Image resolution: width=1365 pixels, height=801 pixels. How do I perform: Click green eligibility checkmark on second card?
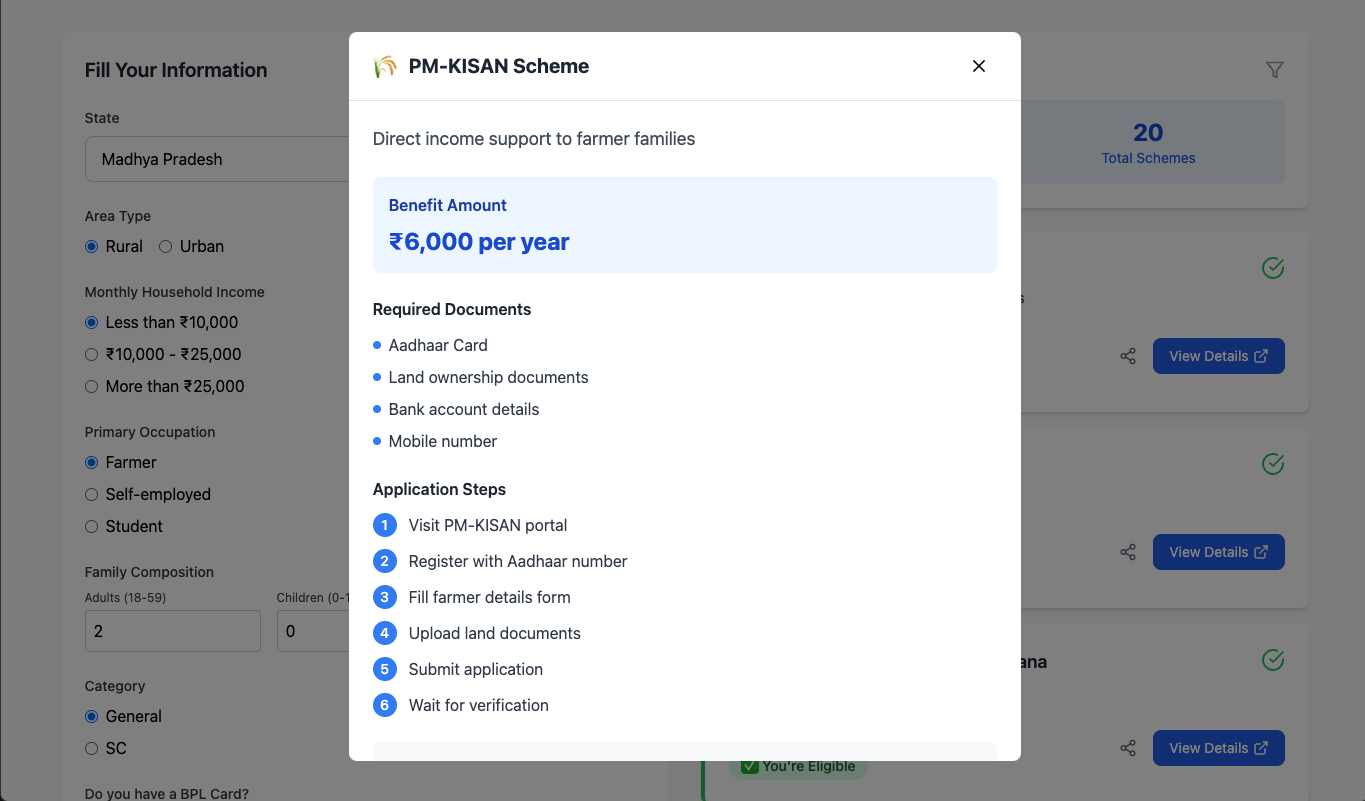[x=1272, y=464]
